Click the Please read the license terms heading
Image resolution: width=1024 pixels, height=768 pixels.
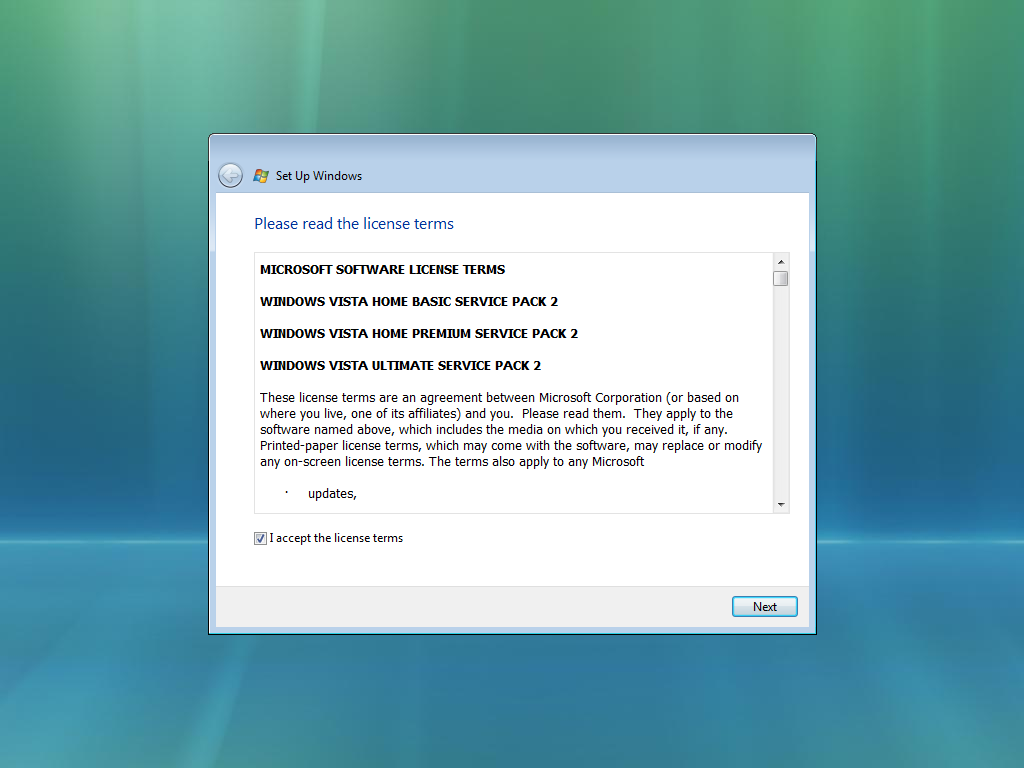click(x=354, y=224)
